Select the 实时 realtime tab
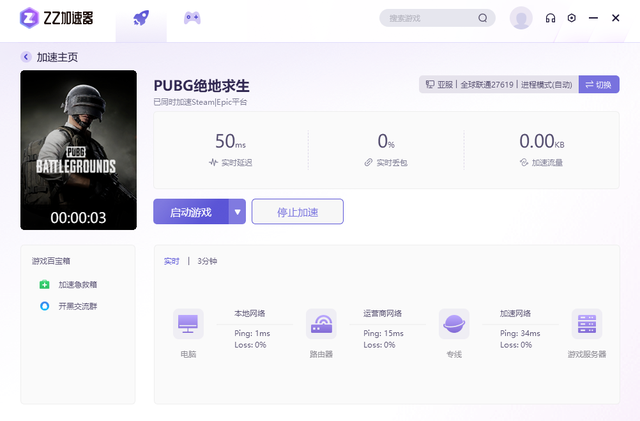The height and width of the screenshot is (421, 640). (x=171, y=261)
